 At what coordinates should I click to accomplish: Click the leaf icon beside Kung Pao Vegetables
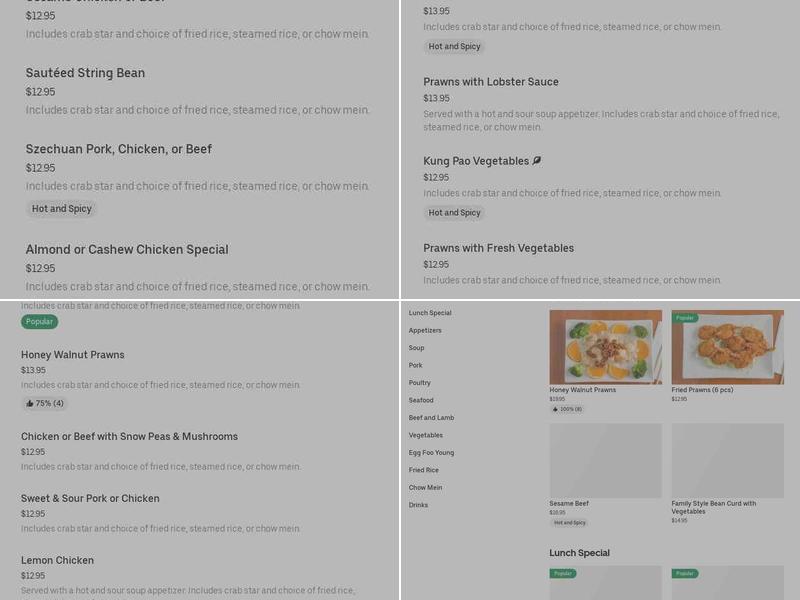(x=537, y=161)
